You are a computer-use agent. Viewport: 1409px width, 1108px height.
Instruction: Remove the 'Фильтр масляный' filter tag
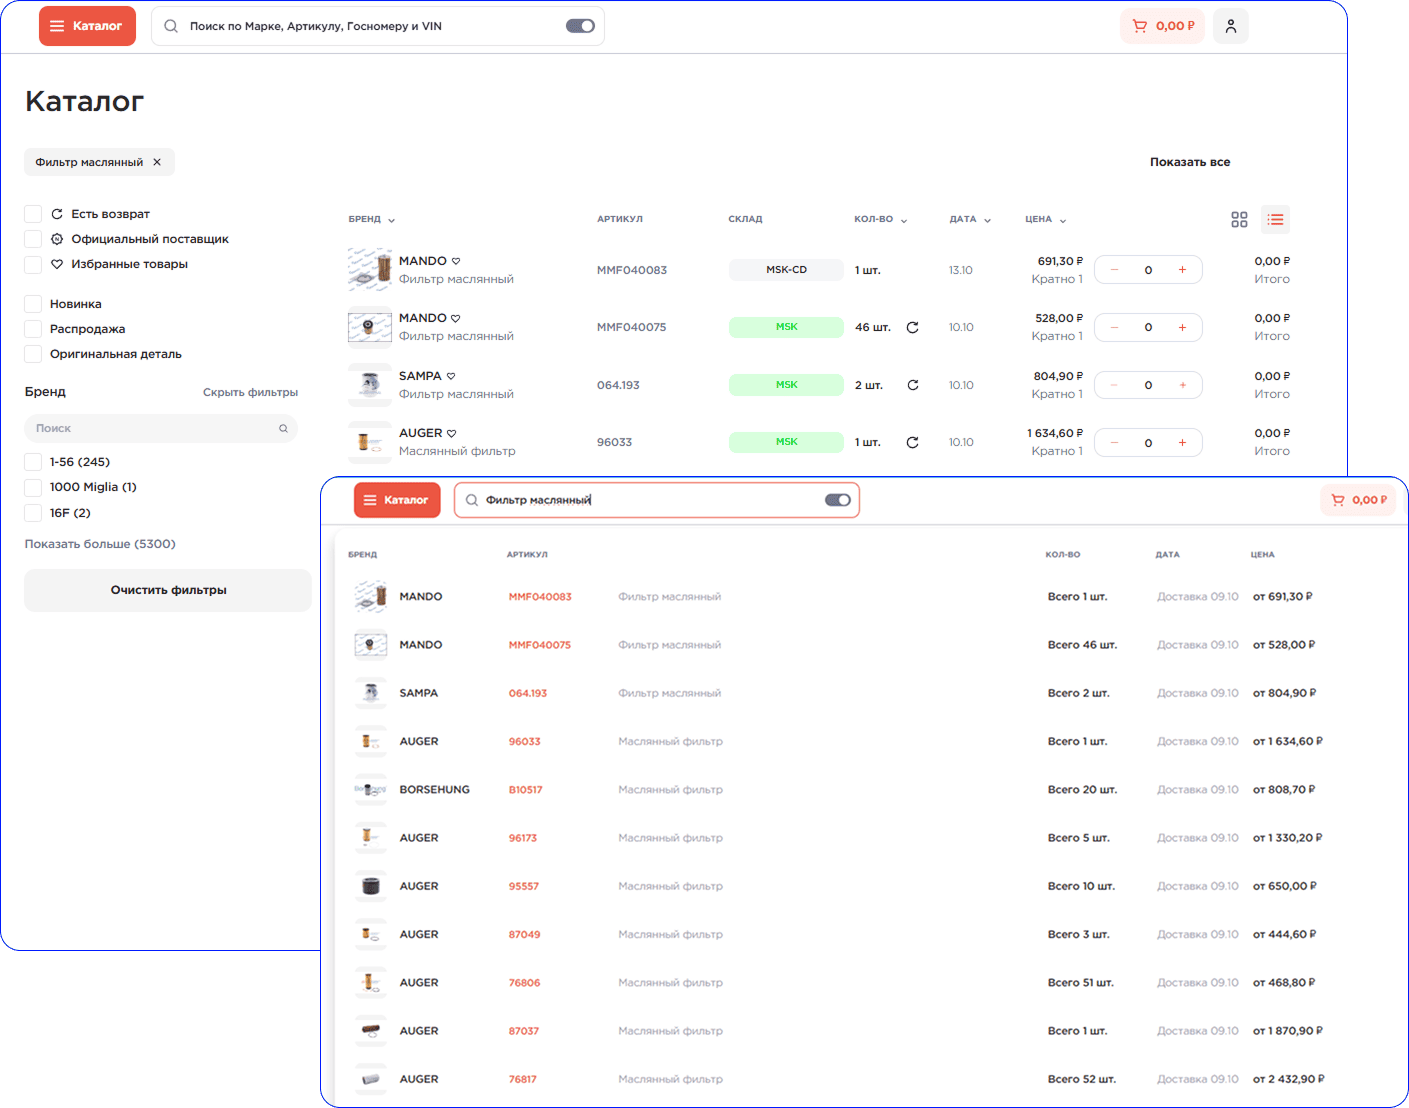pyautogui.click(x=157, y=162)
